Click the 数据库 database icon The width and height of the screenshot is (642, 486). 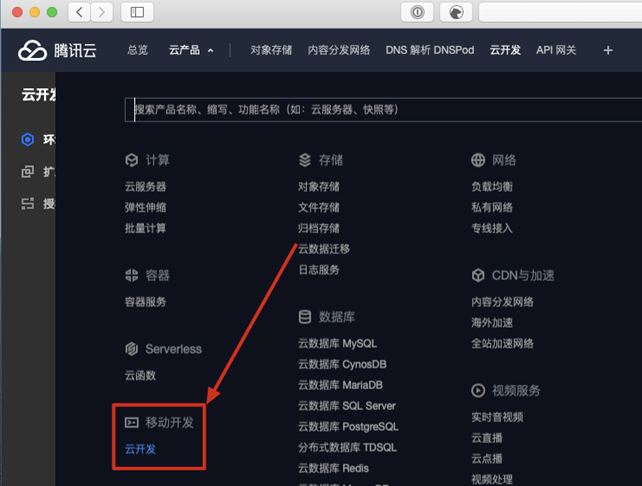(305, 317)
